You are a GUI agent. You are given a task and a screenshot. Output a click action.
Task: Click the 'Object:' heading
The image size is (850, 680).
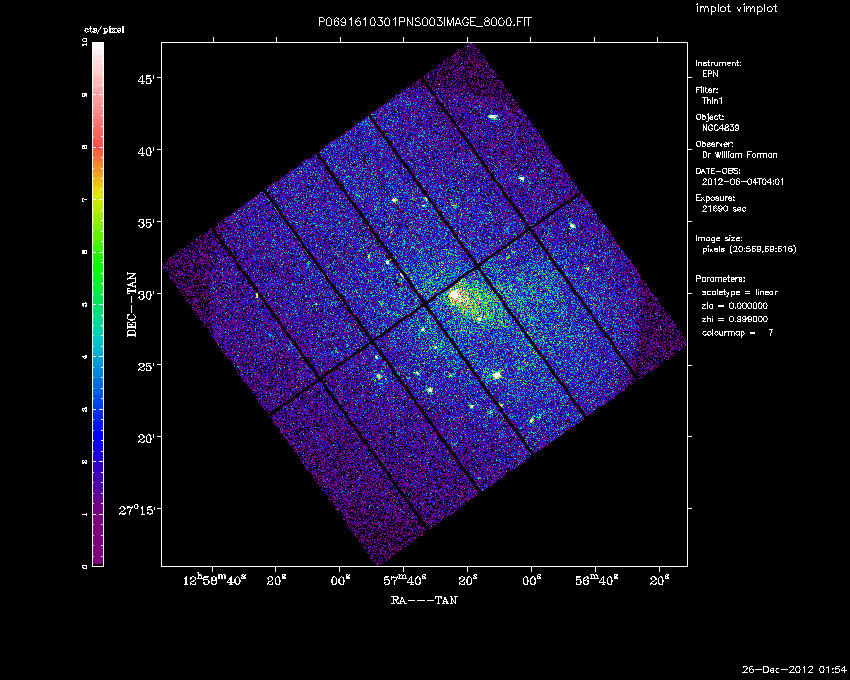point(710,117)
